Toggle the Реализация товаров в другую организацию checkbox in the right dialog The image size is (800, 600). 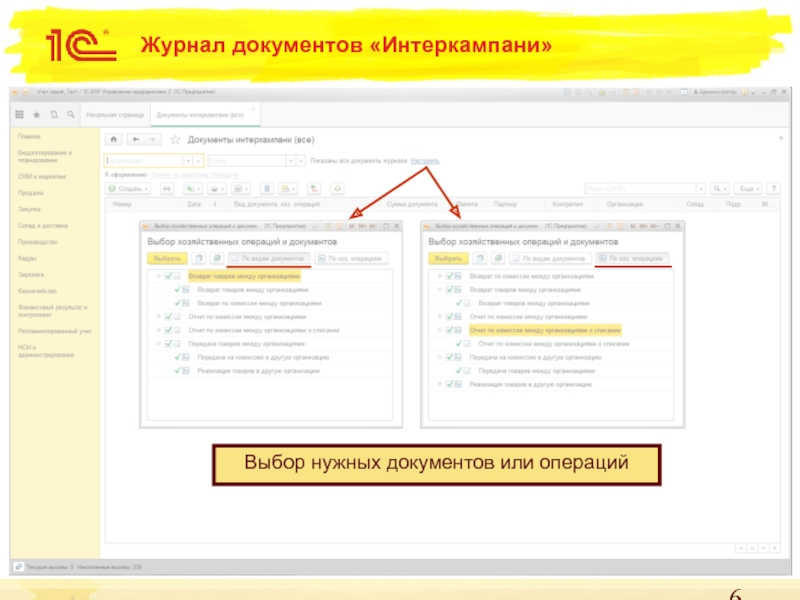click(x=449, y=384)
